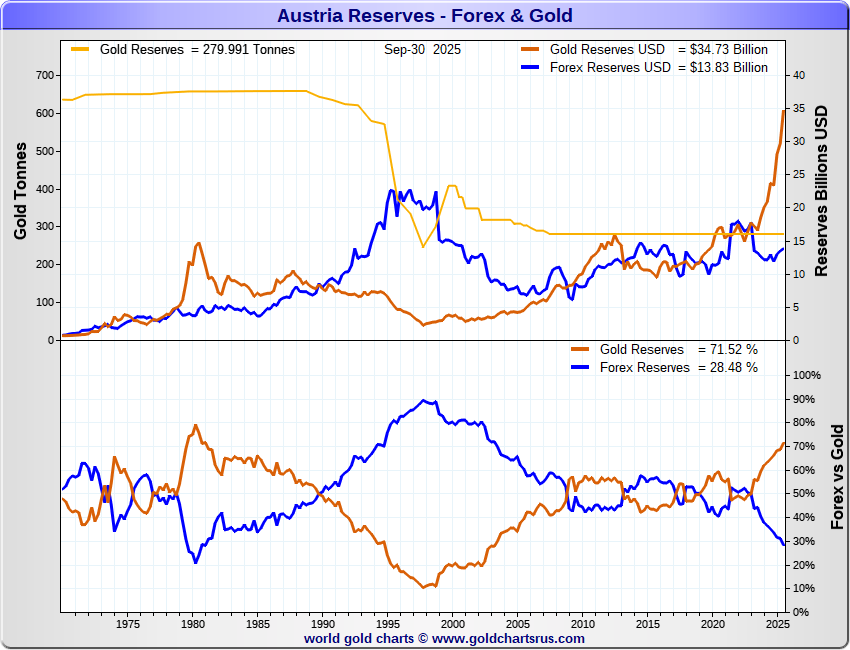850x650 pixels.
Task: Click the 400 tick on Gold Tonnes axis
Action: (45, 189)
